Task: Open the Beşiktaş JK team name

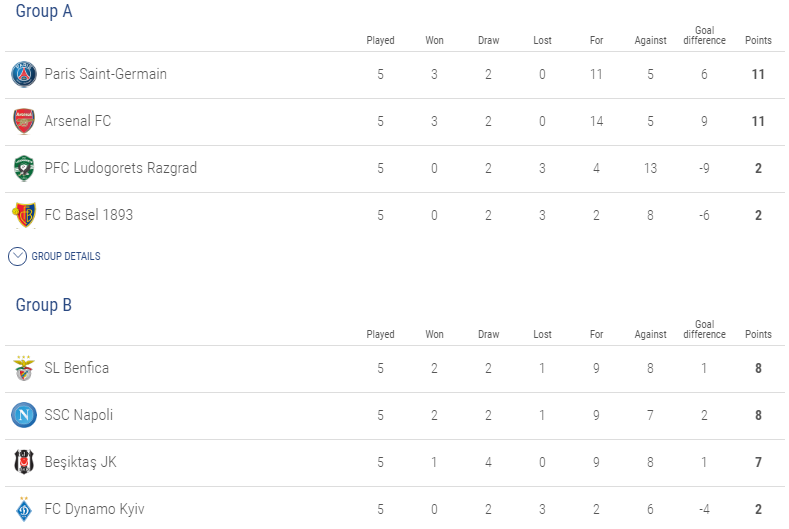Action: click(81, 462)
